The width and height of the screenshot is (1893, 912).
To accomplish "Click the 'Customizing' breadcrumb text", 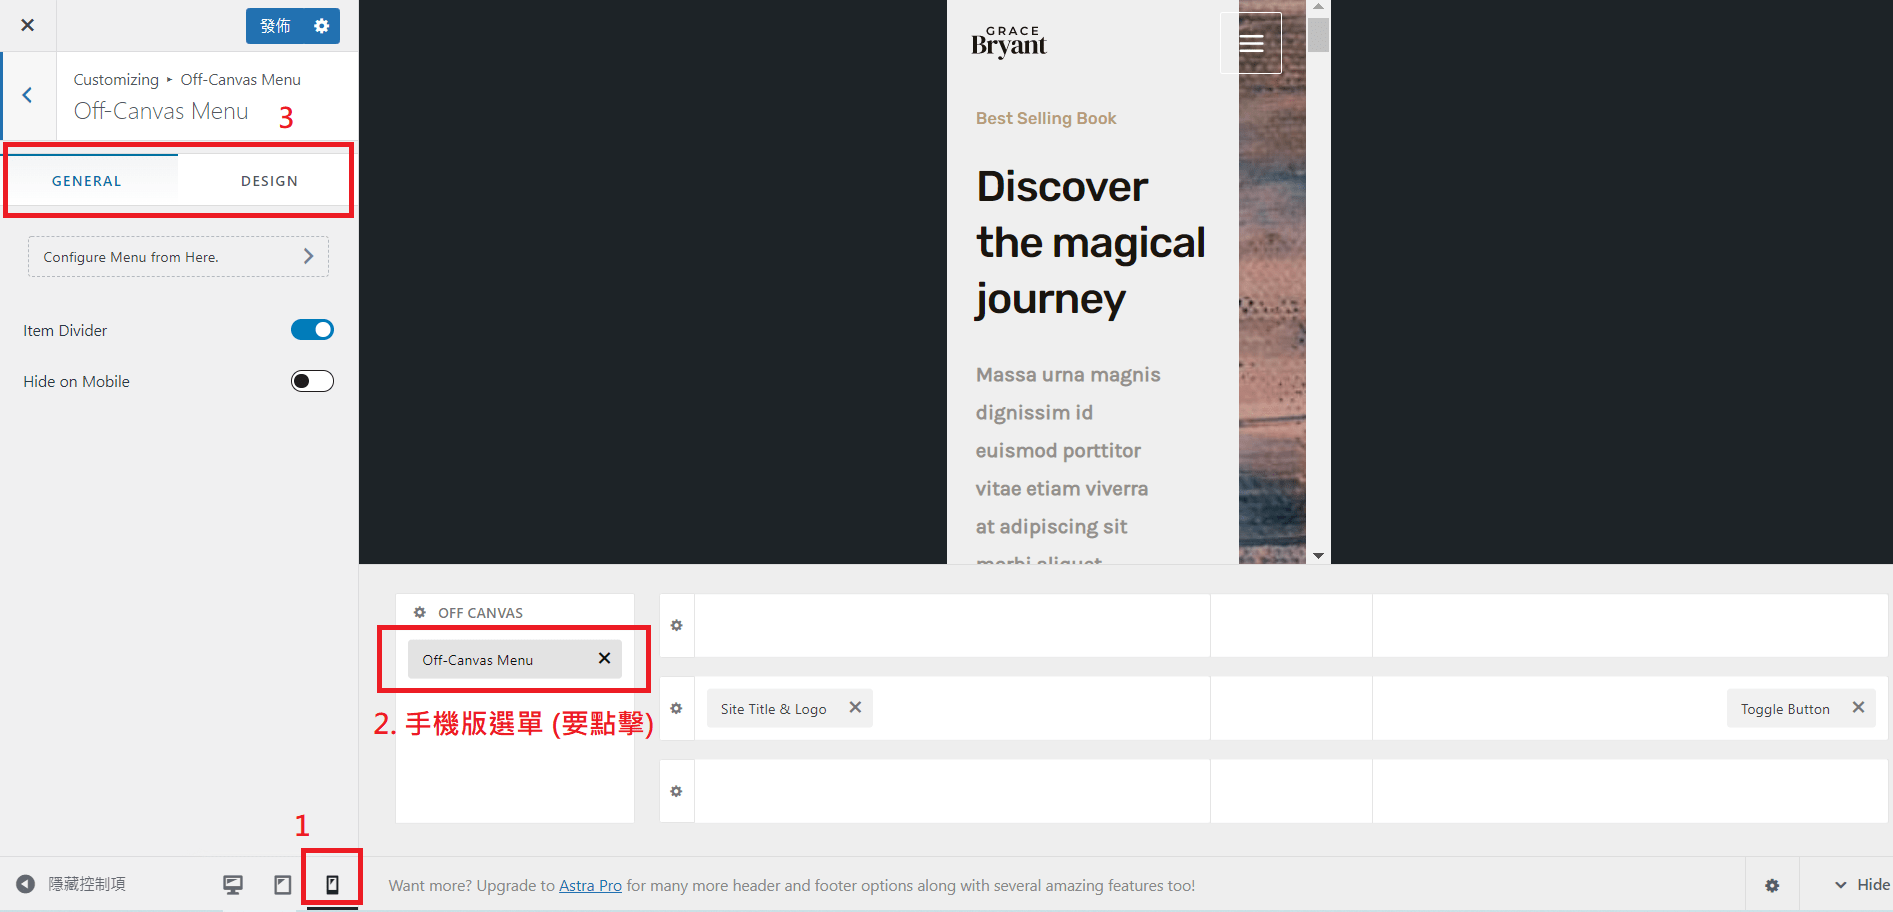I will (x=116, y=80).
